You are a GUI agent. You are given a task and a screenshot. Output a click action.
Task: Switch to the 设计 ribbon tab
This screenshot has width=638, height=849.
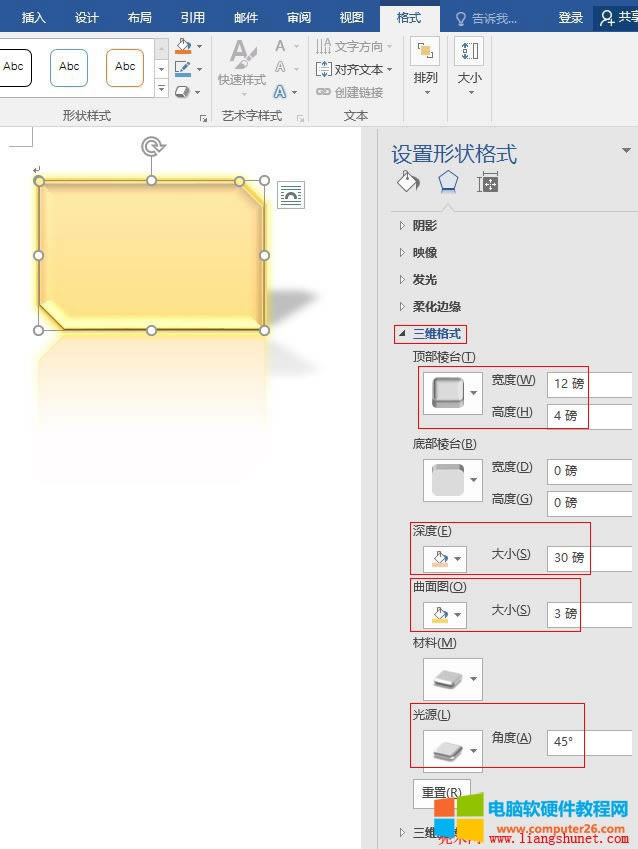pyautogui.click(x=87, y=18)
